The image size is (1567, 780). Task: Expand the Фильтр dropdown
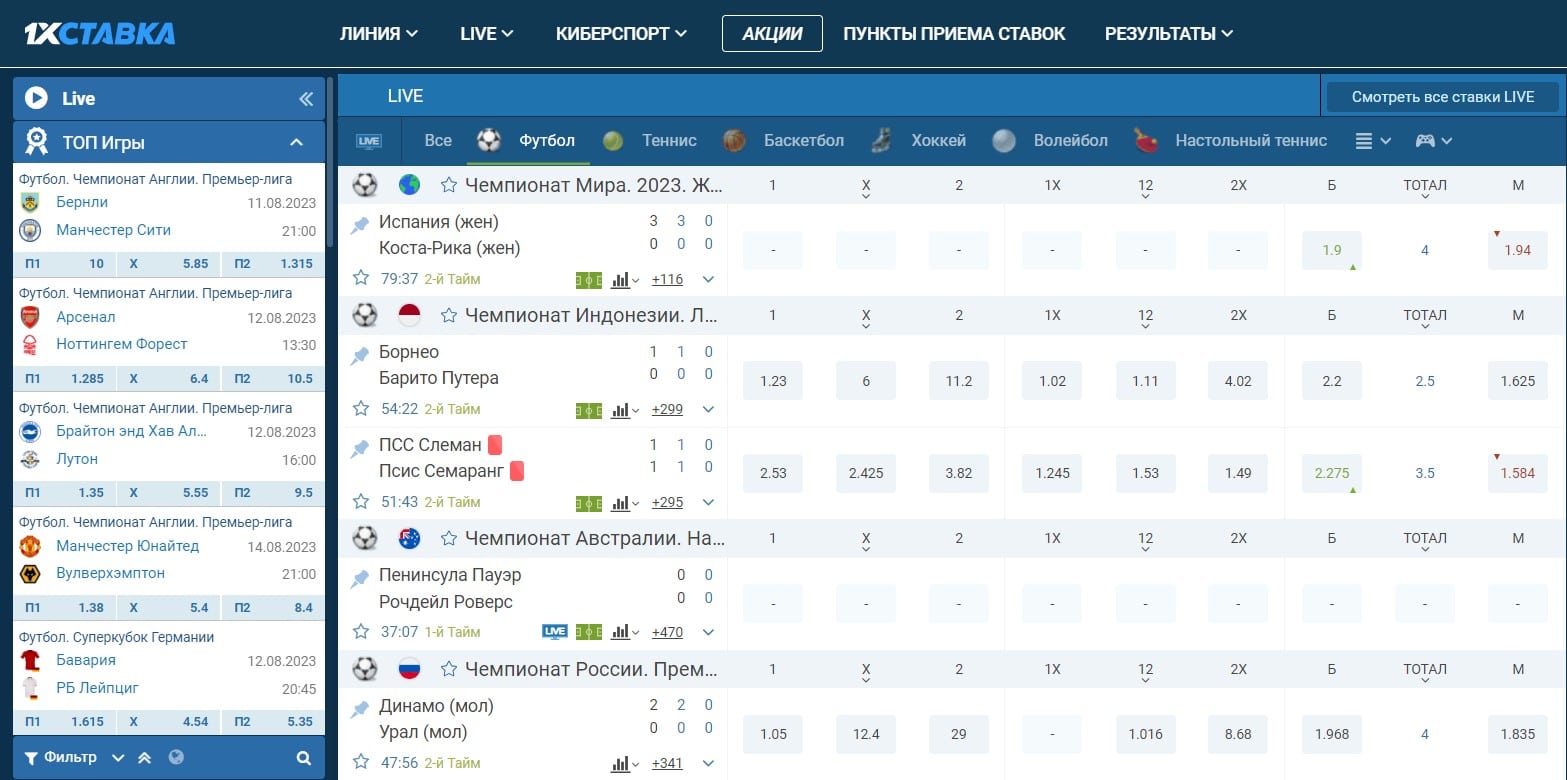[x=118, y=758]
